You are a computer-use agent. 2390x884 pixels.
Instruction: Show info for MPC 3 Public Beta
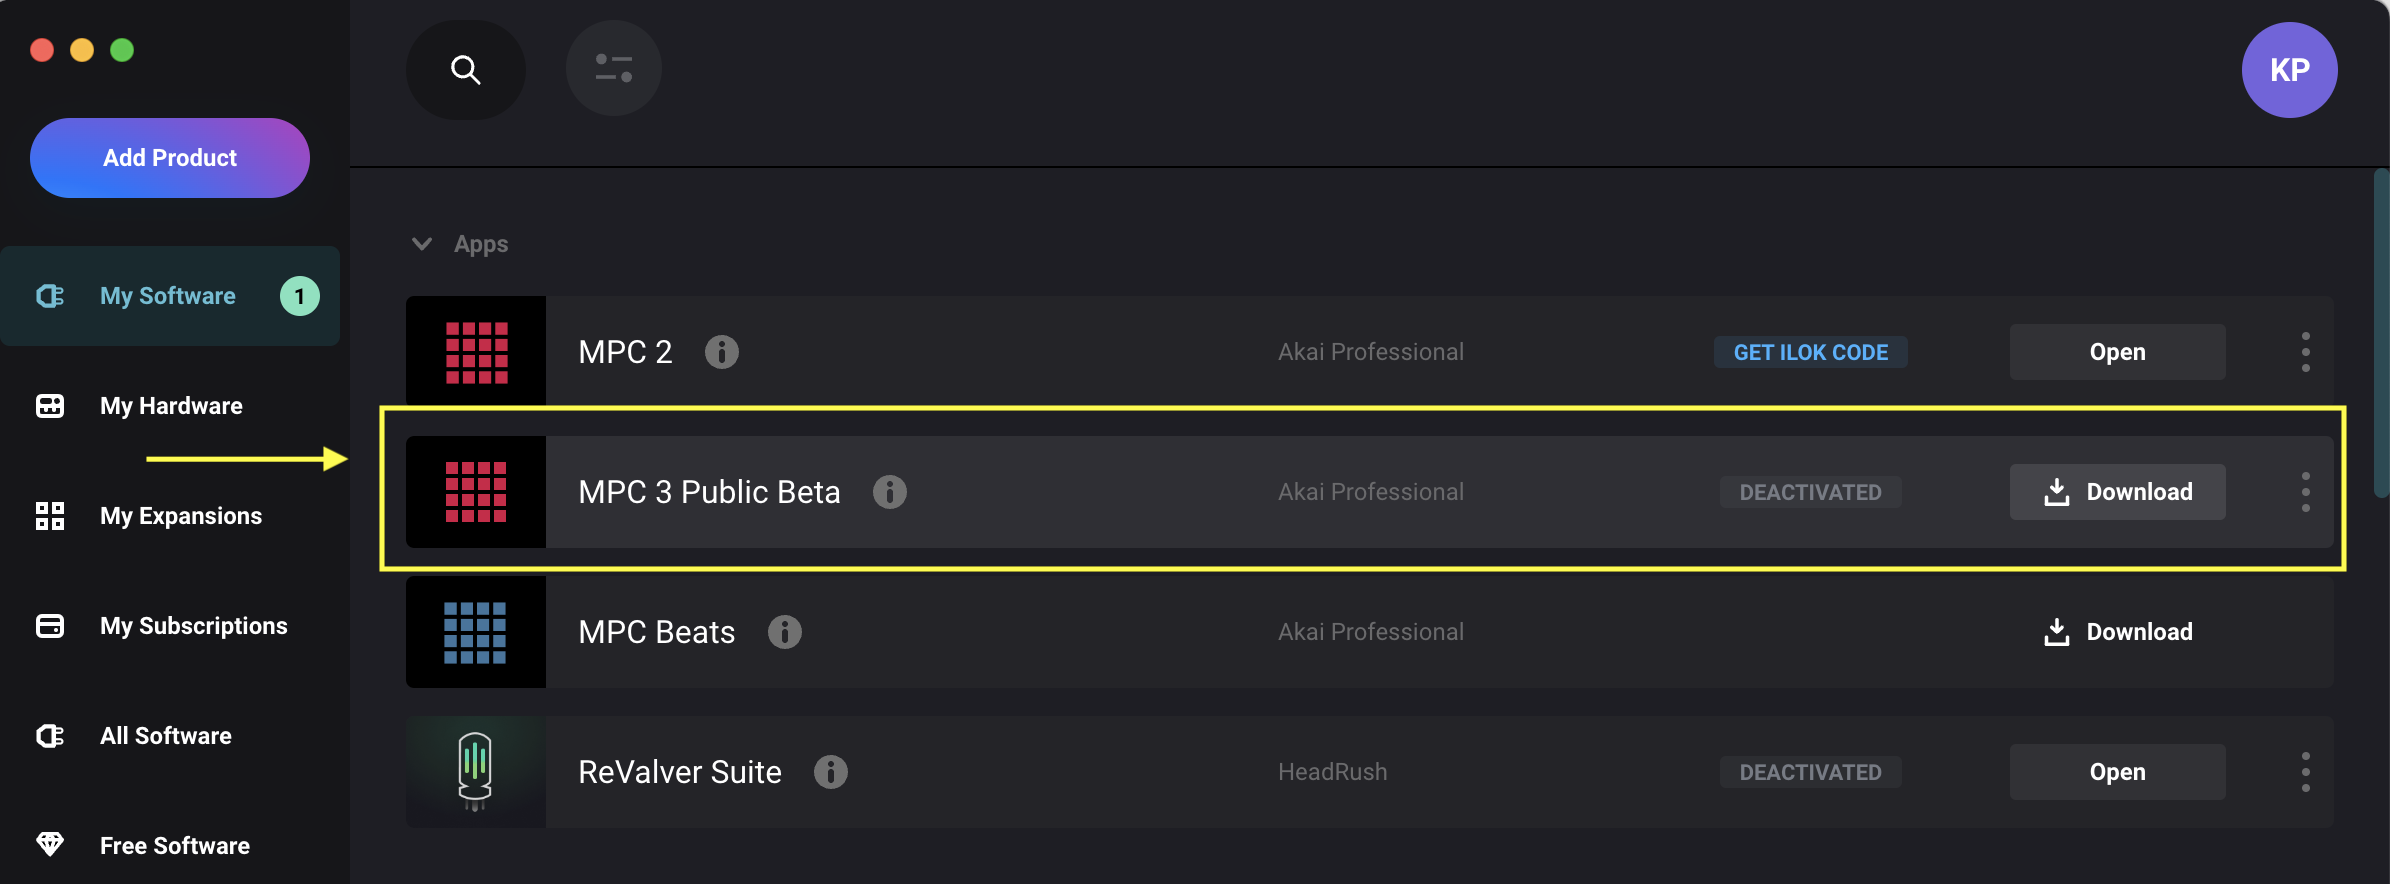(x=890, y=492)
